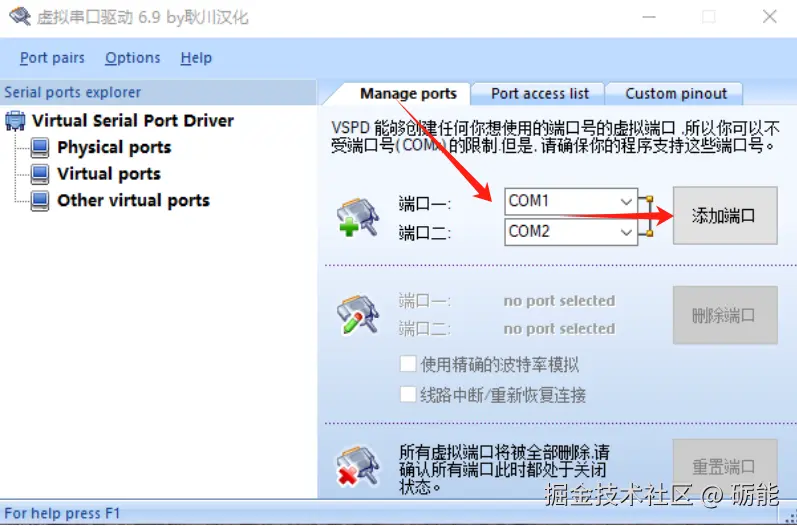This screenshot has height=526, width=797.
Task: Click the app icon in title bar
Action: click(19, 17)
